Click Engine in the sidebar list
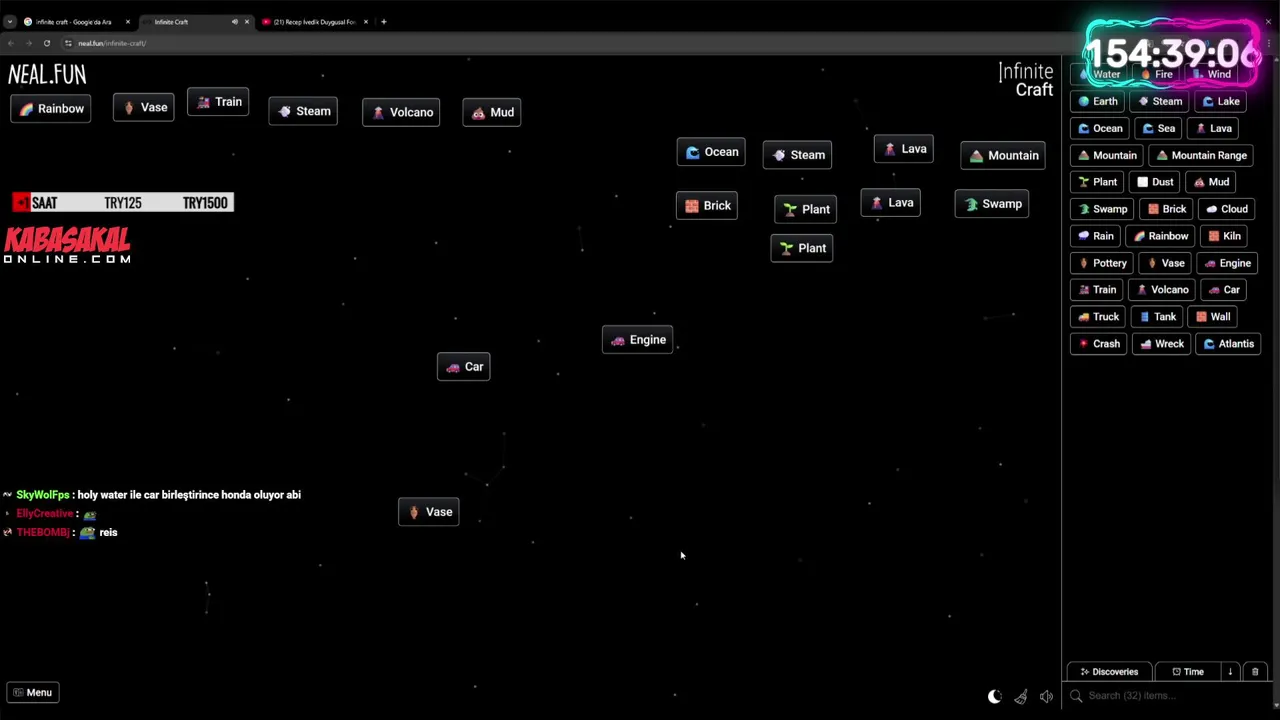This screenshot has height=720, width=1280. coord(1227,263)
